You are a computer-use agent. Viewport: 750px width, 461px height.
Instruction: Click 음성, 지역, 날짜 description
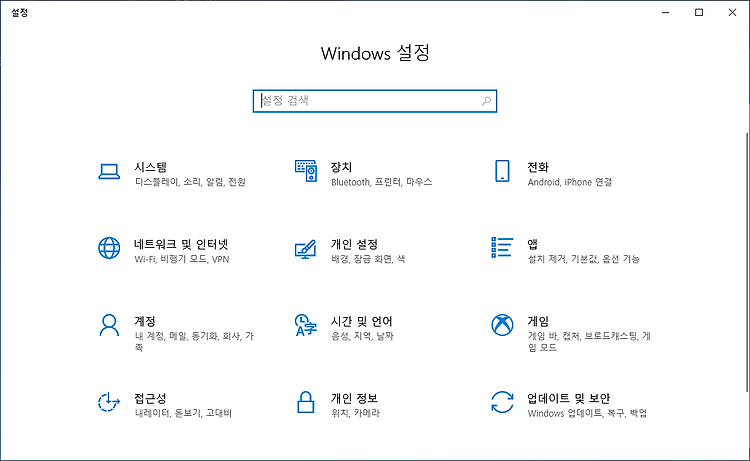(x=362, y=336)
